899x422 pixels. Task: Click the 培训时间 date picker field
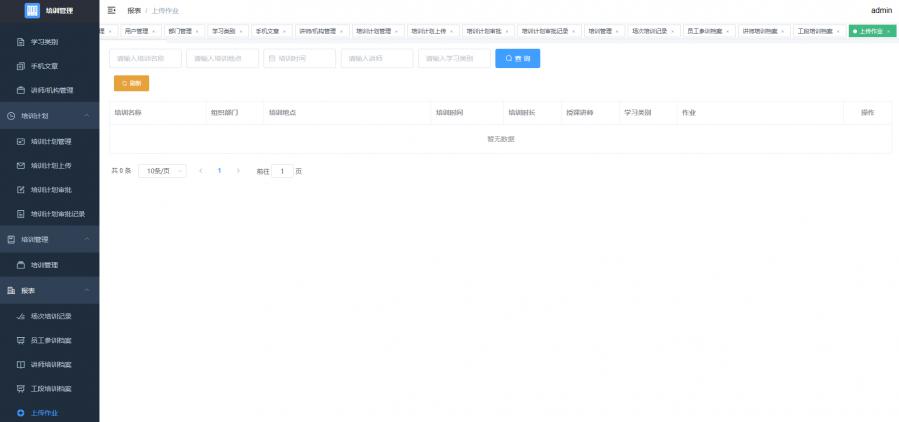coord(299,59)
